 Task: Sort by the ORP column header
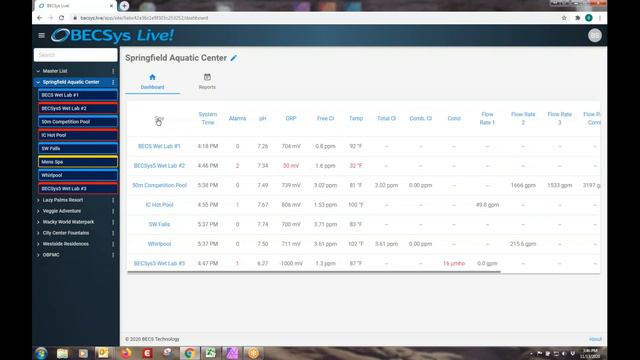tap(291, 118)
